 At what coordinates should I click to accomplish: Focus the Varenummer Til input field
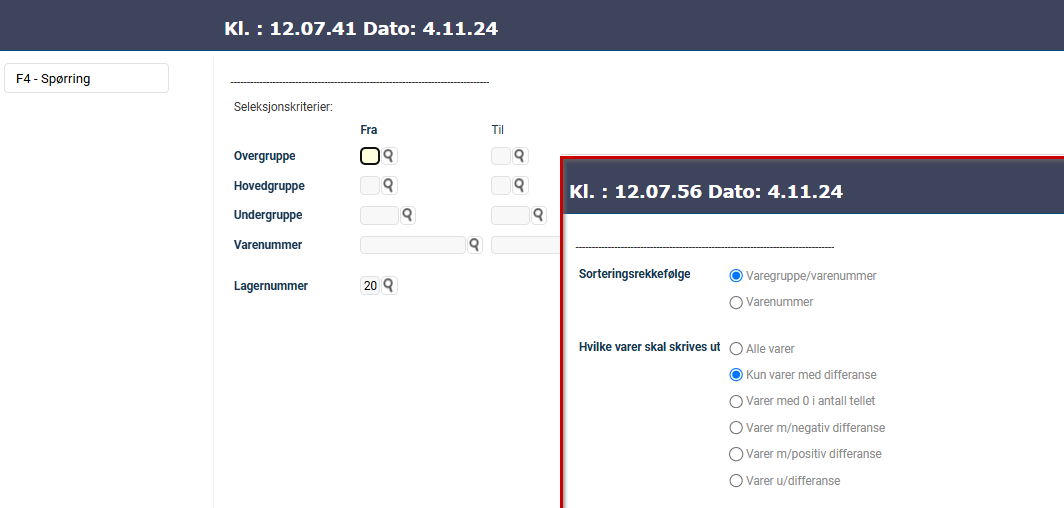pos(526,245)
